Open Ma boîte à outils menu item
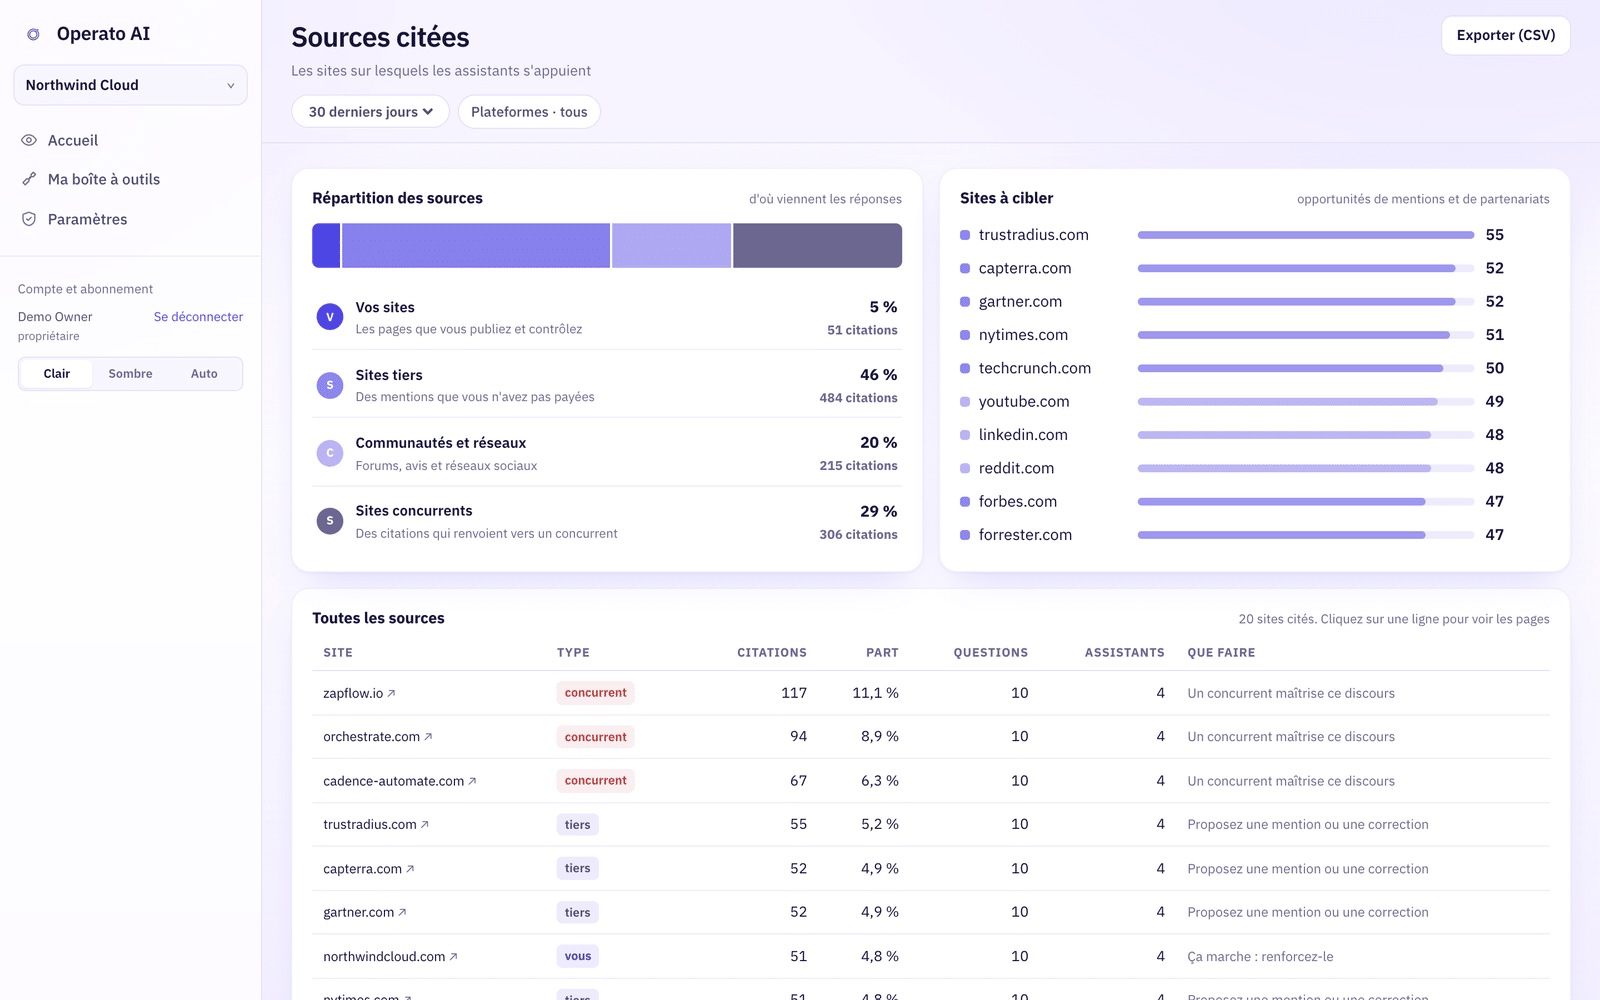 click(x=130, y=179)
